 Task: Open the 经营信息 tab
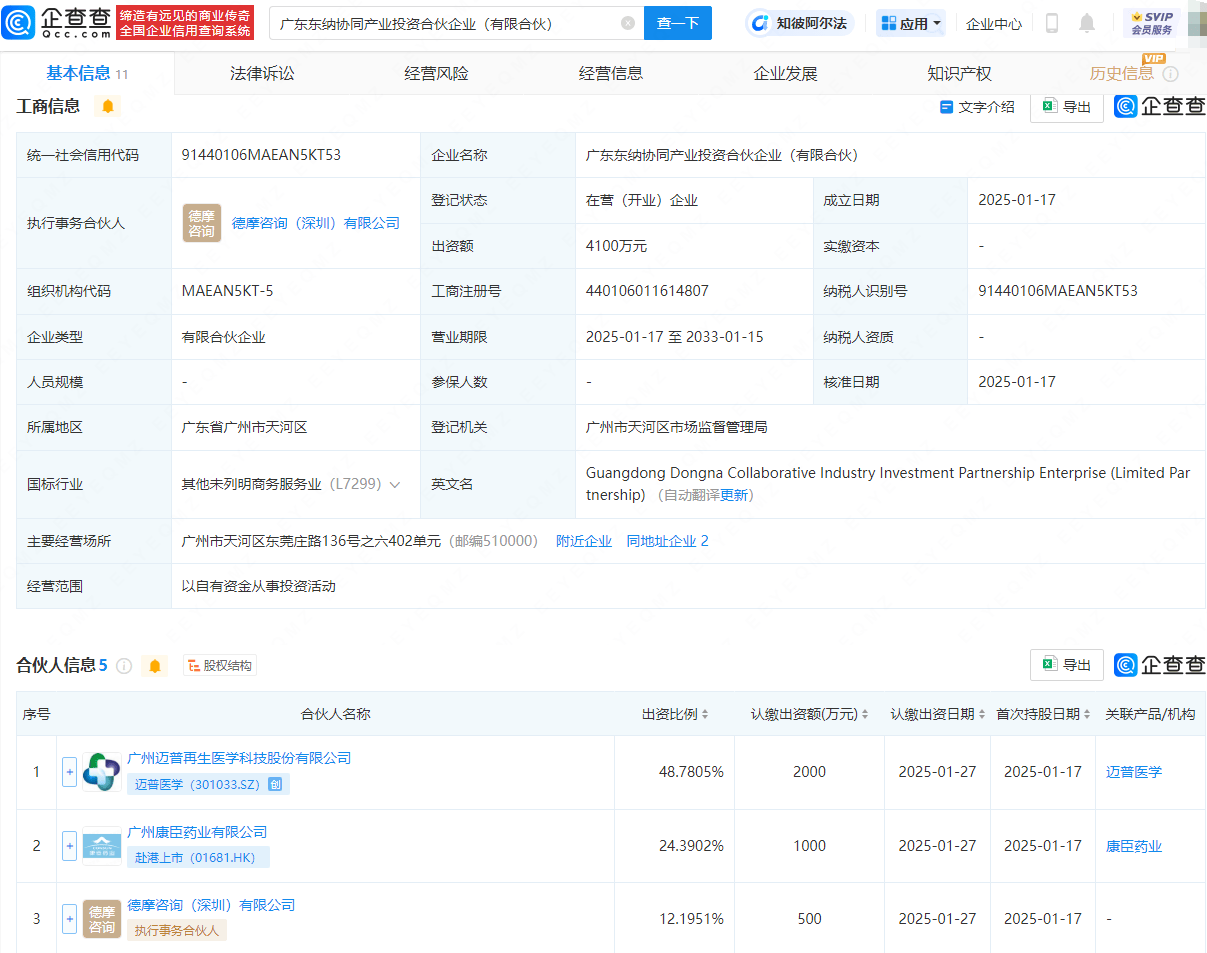611,73
